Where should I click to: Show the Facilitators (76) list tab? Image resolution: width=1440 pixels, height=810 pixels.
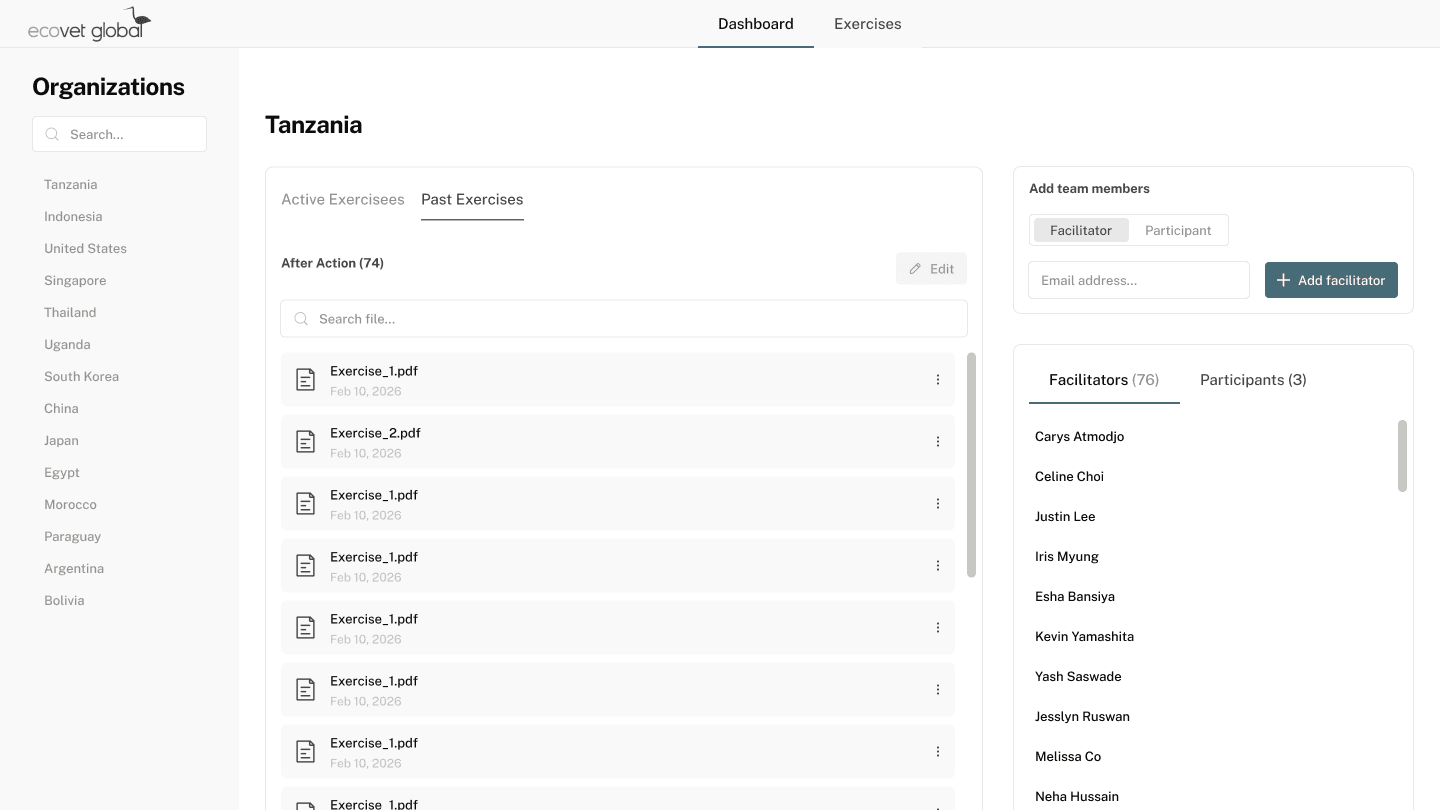(x=1104, y=380)
